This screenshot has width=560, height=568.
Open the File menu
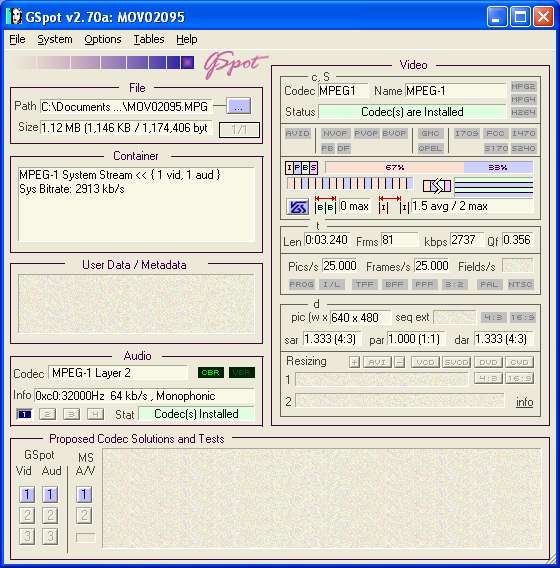point(17,39)
